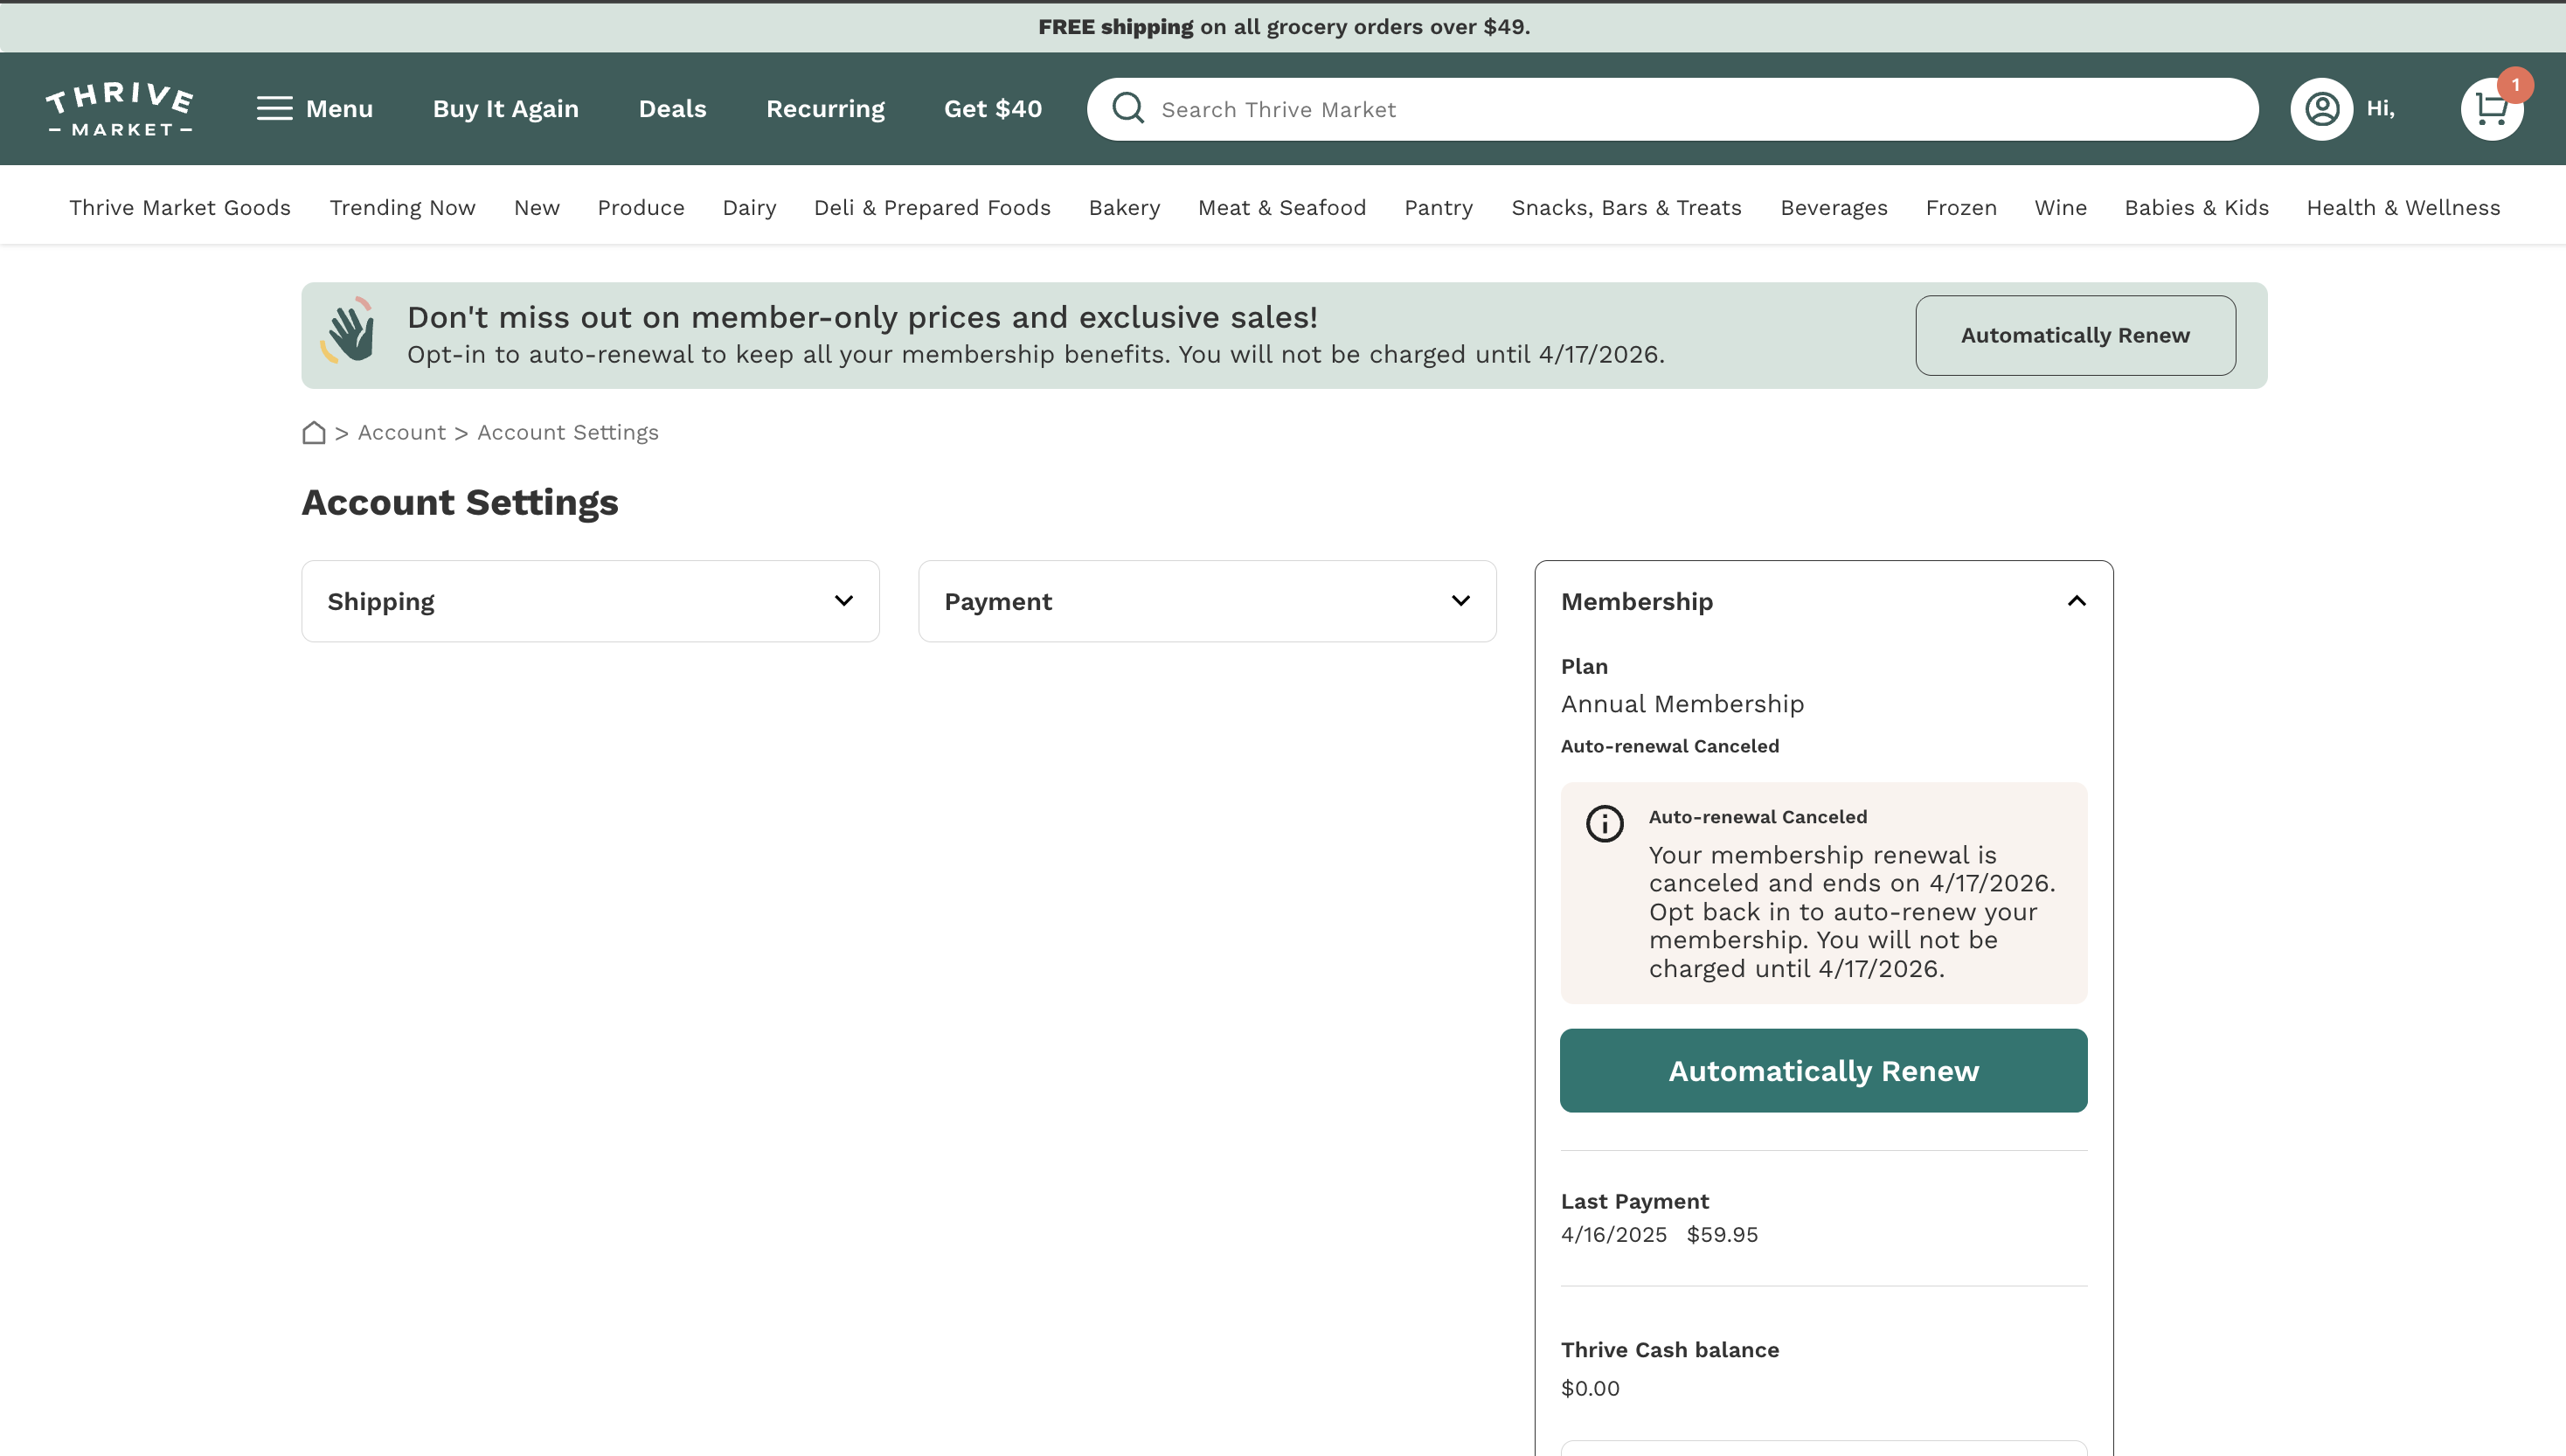Open the Deals menu item
The width and height of the screenshot is (2566, 1456).
[x=672, y=109]
